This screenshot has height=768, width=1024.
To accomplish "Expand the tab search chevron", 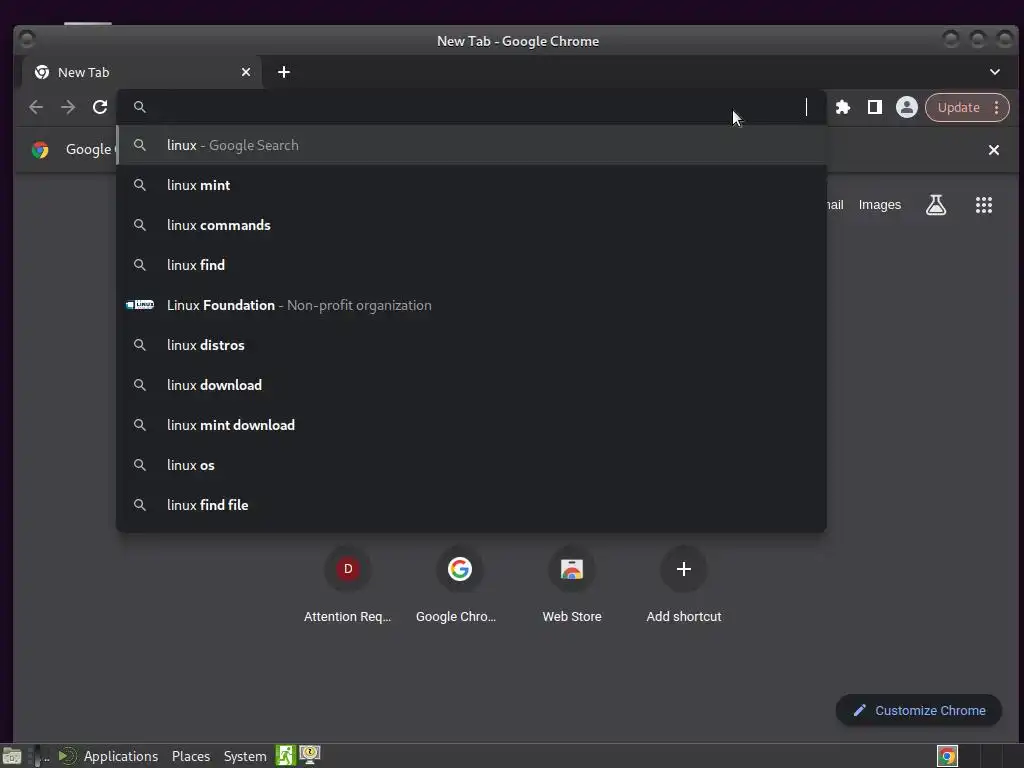I will pos(995,72).
